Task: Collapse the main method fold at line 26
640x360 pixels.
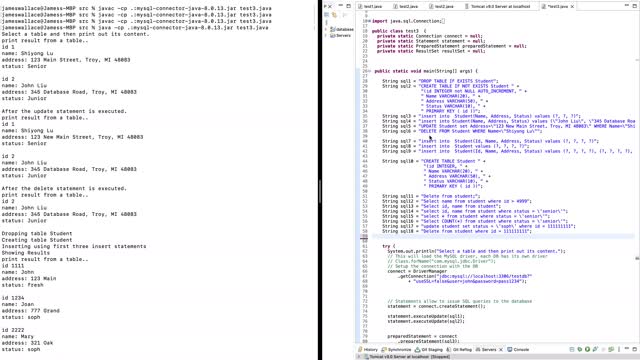Action: [369, 71]
